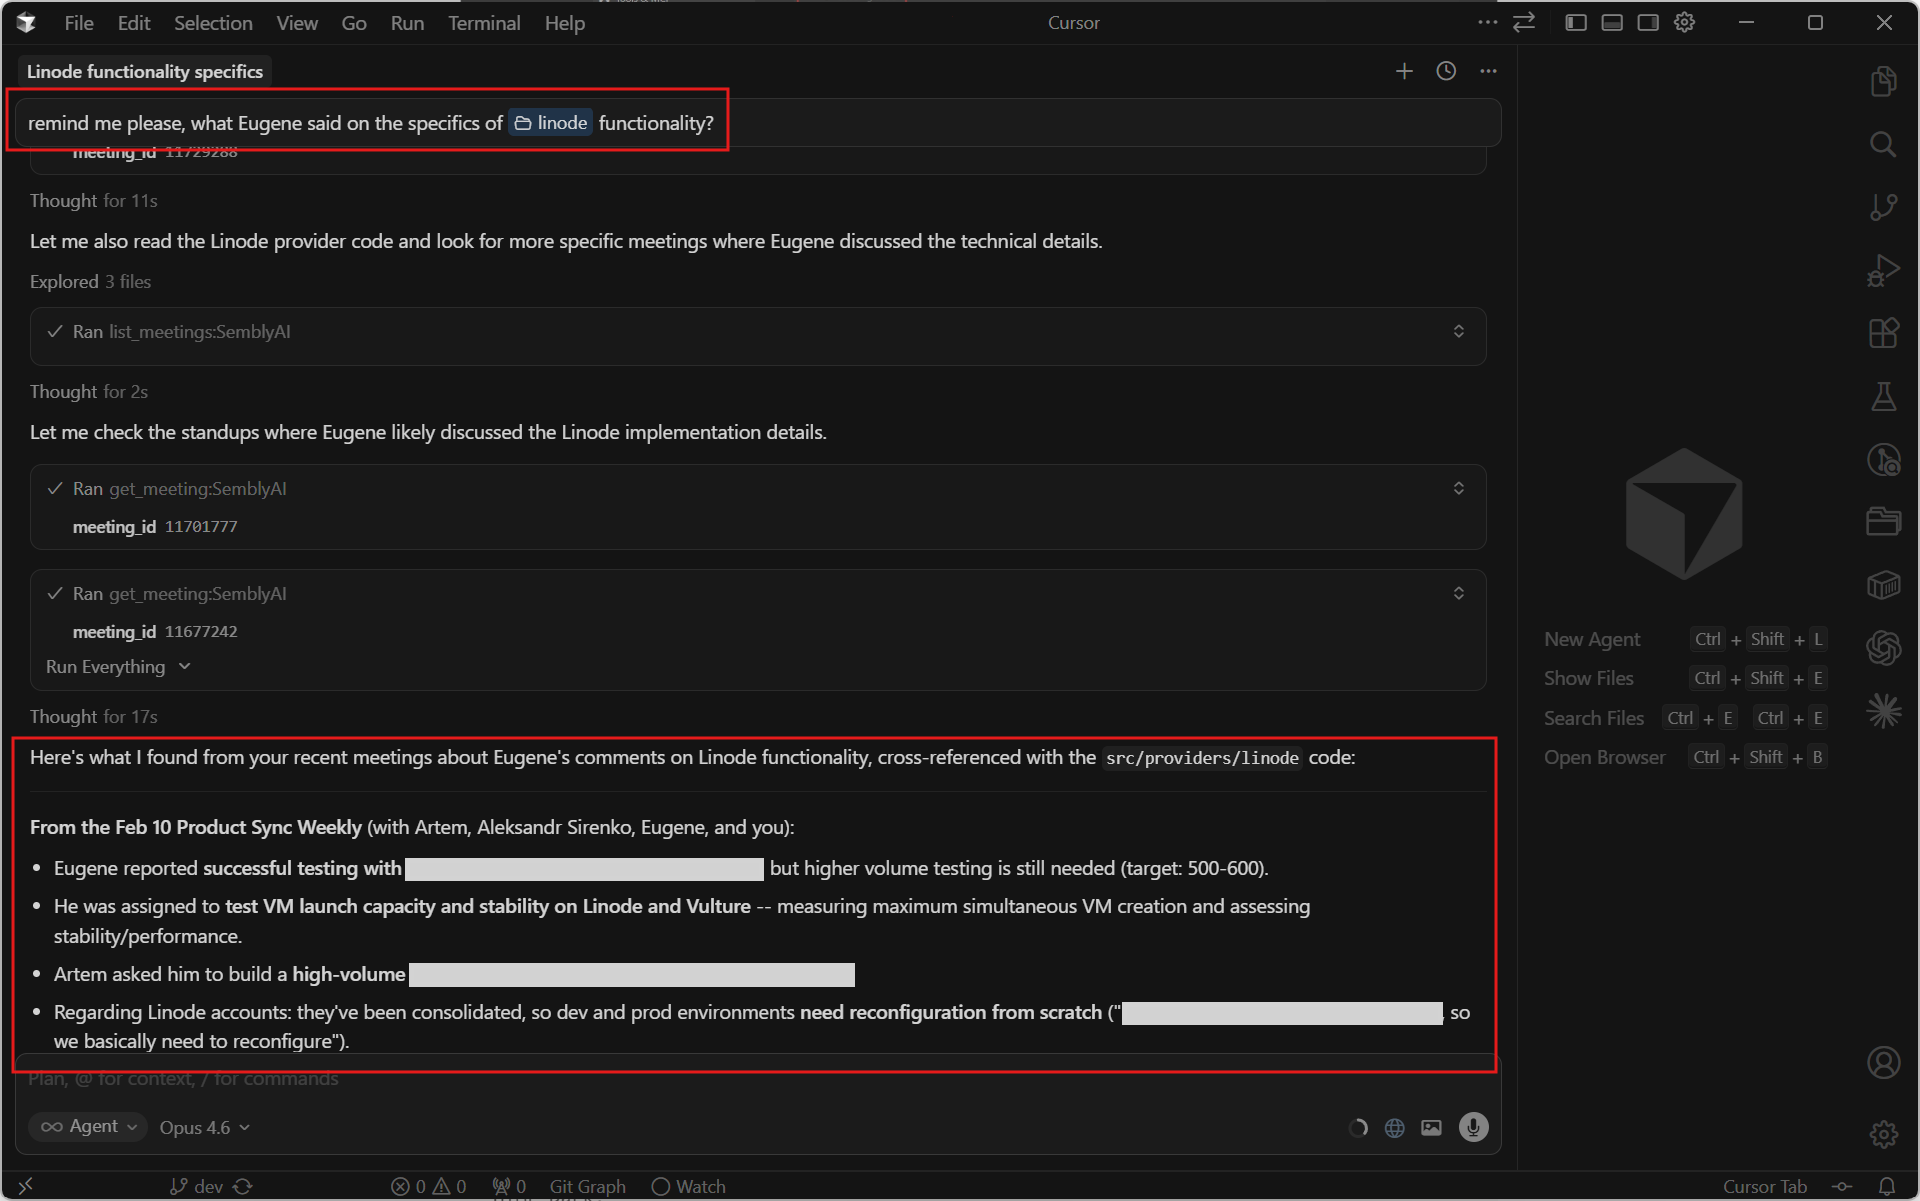Click the microphone voice input icon
This screenshot has height=1201, width=1920.
pyautogui.click(x=1473, y=1127)
